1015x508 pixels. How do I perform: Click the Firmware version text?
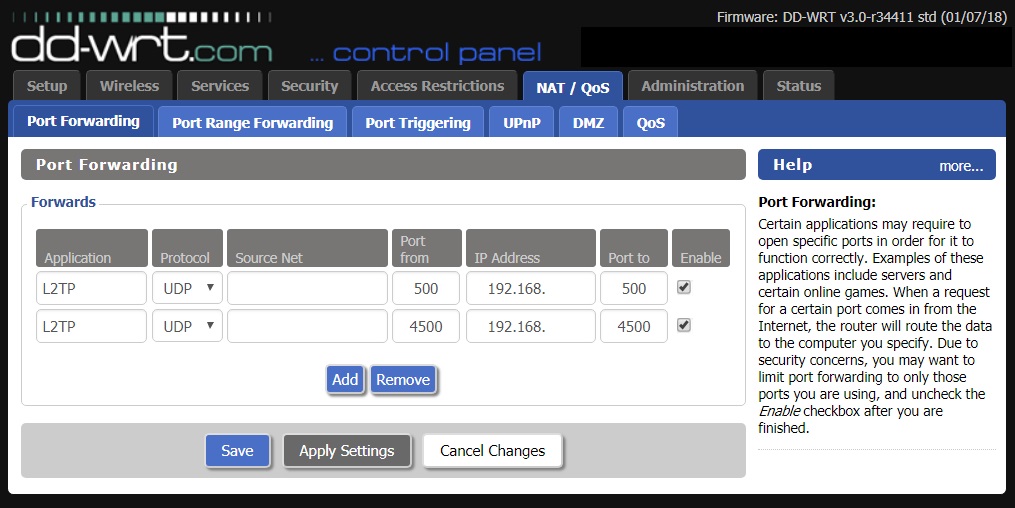point(862,17)
